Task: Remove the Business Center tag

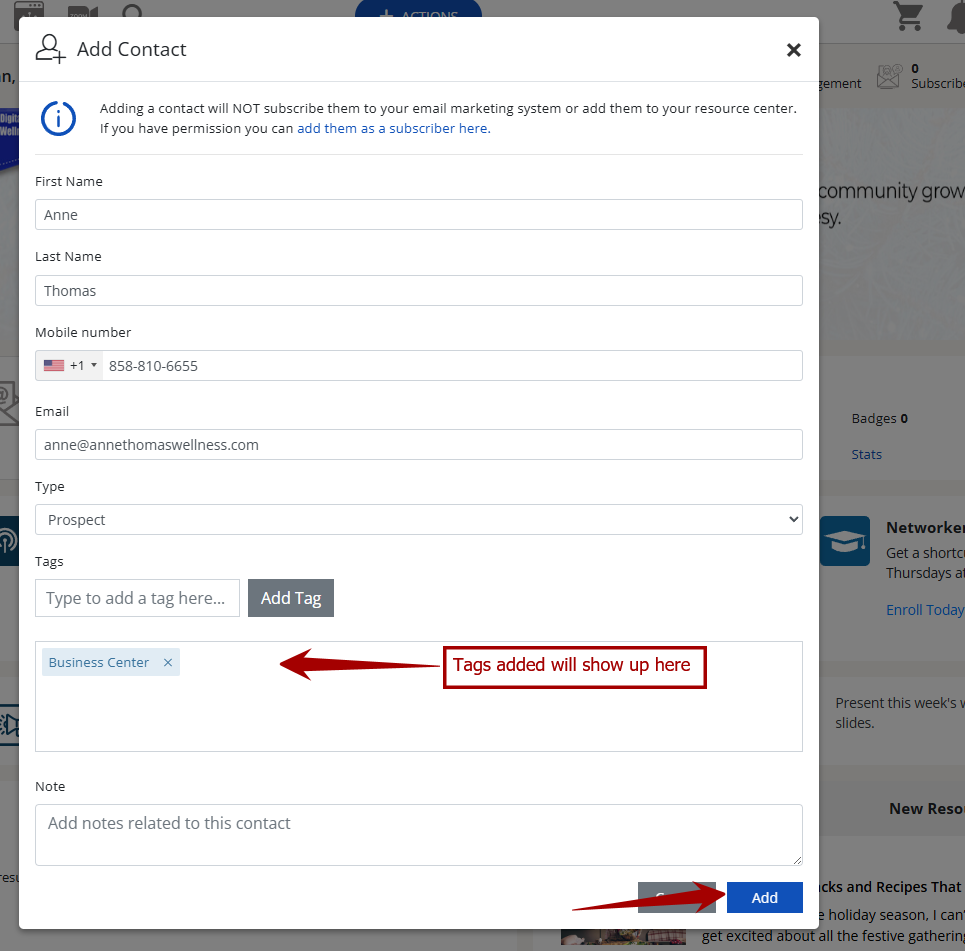Action: [168, 662]
